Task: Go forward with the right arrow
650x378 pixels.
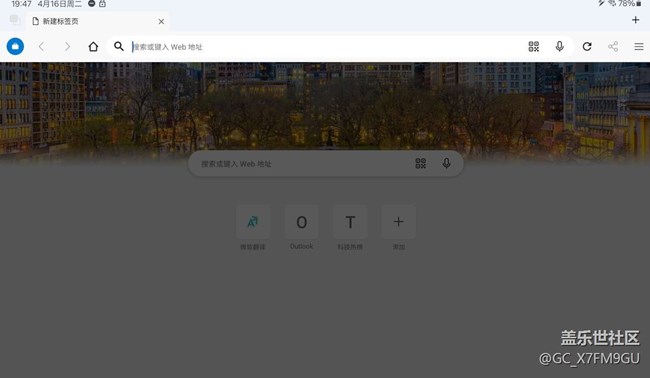Action: [67, 46]
